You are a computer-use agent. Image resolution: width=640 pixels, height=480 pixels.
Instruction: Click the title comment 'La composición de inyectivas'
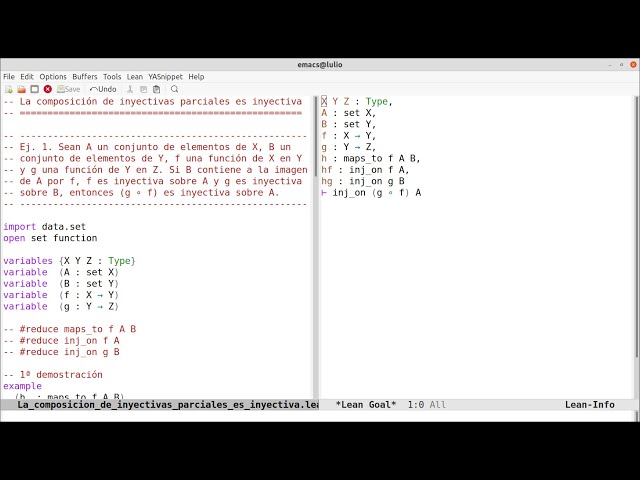153,101
